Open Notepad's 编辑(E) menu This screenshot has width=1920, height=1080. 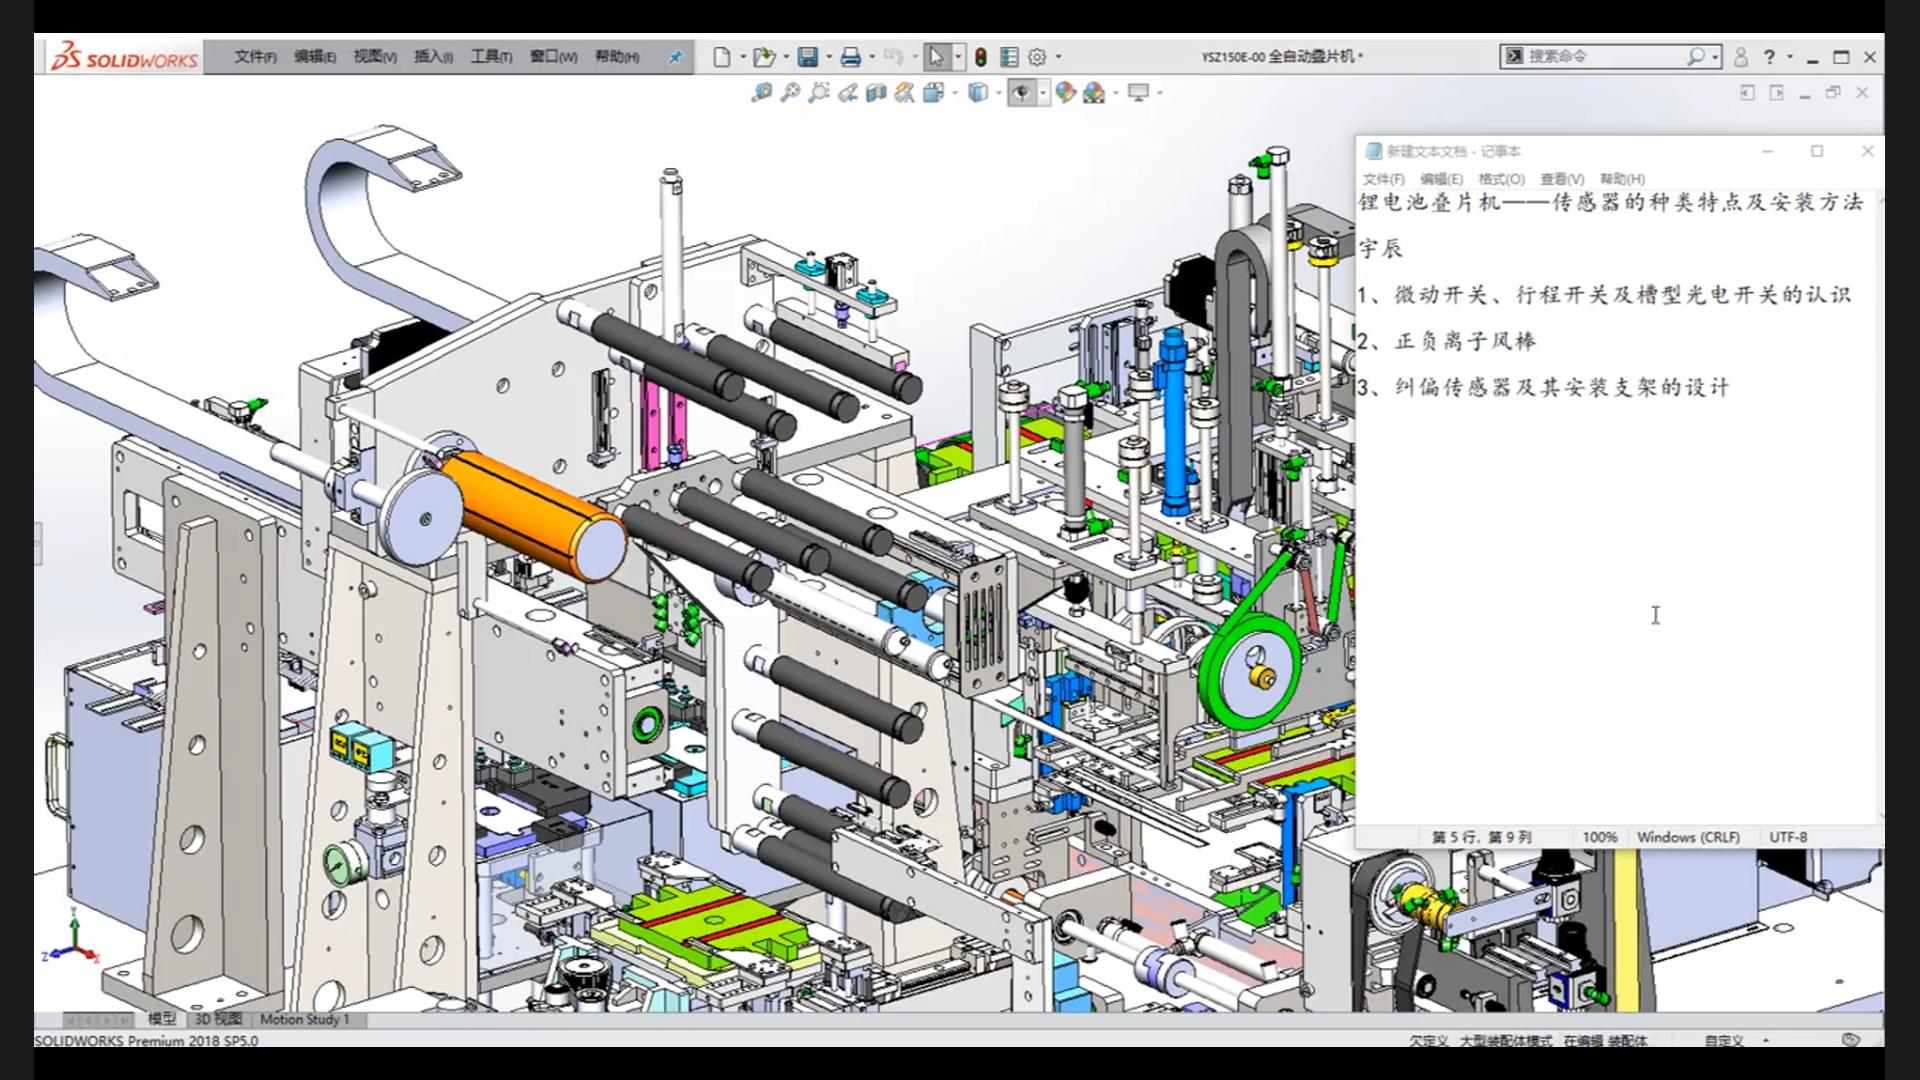tap(1441, 179)
